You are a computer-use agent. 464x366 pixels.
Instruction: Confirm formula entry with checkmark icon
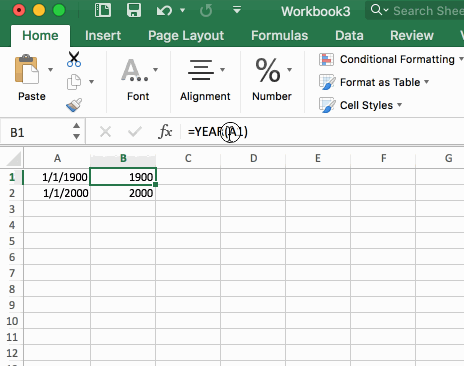click(135, 132)
